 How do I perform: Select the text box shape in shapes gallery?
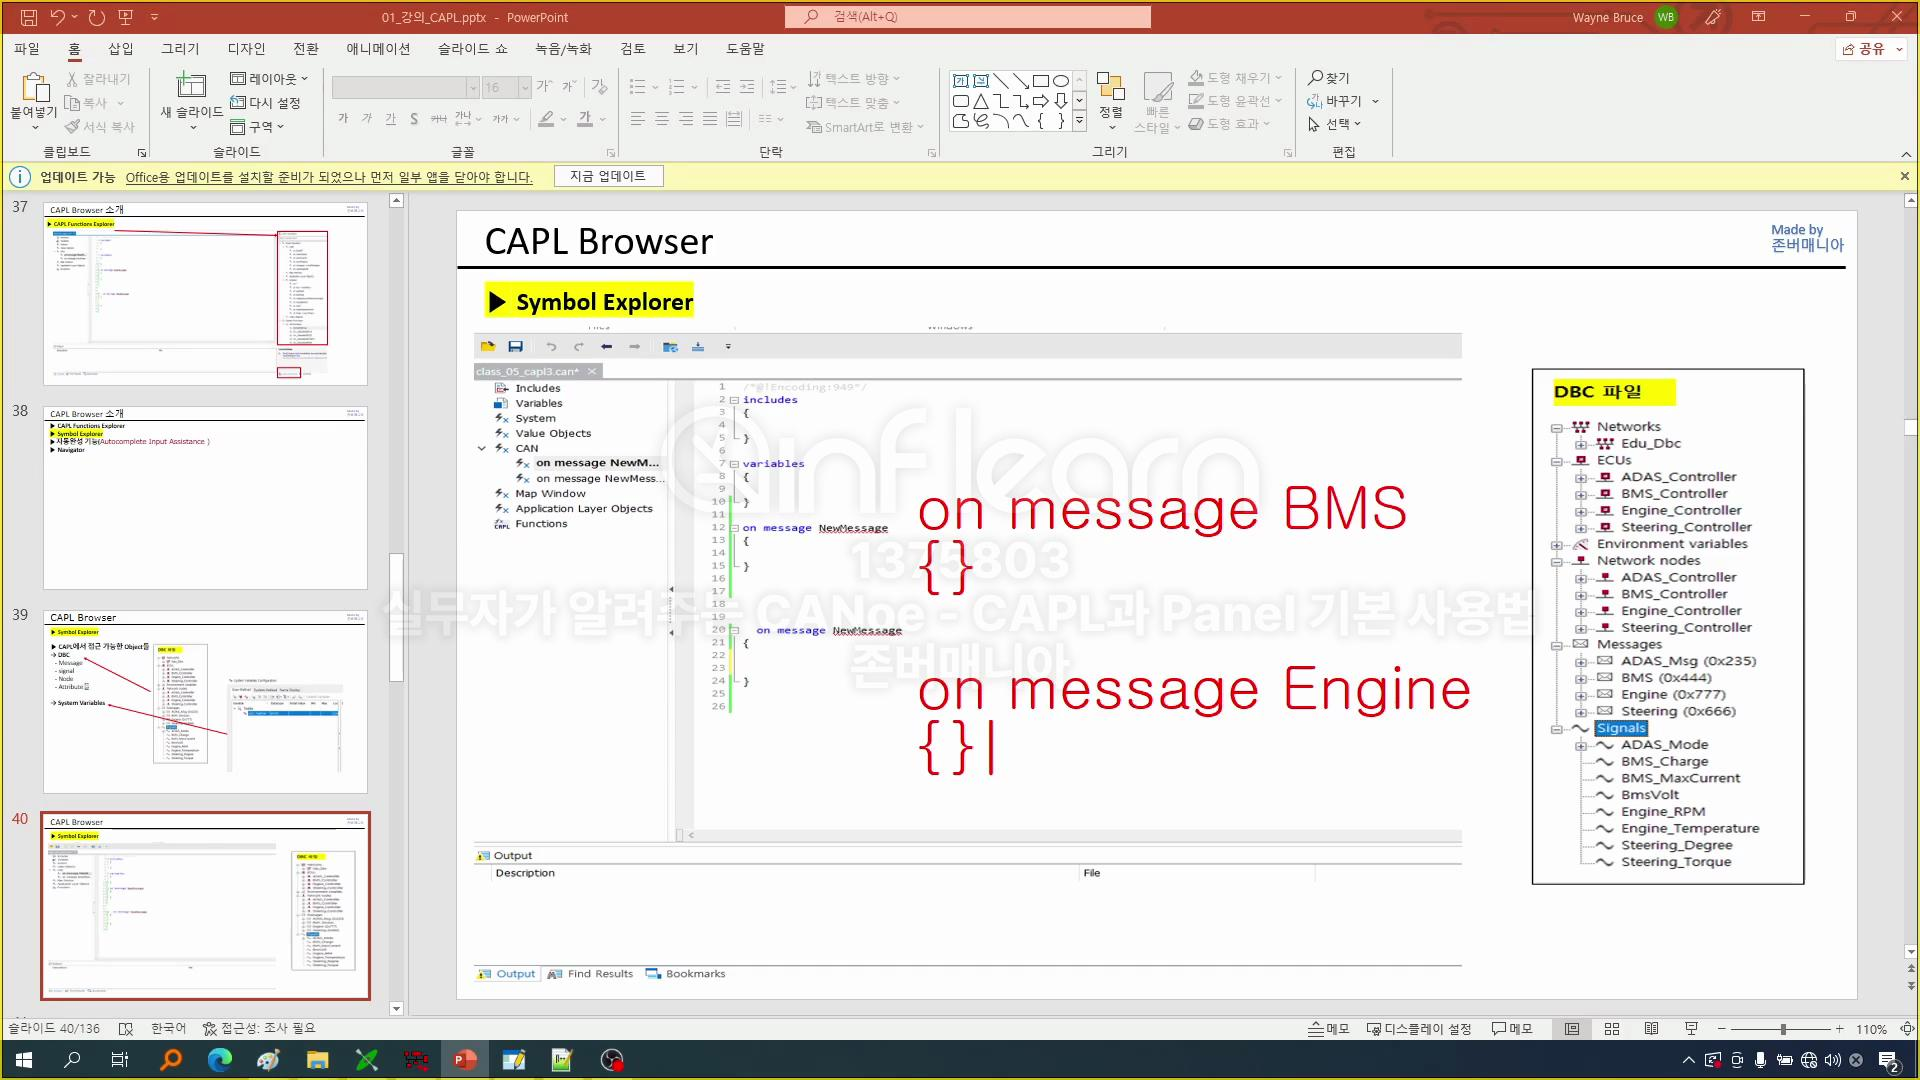(x=961, y=81)
